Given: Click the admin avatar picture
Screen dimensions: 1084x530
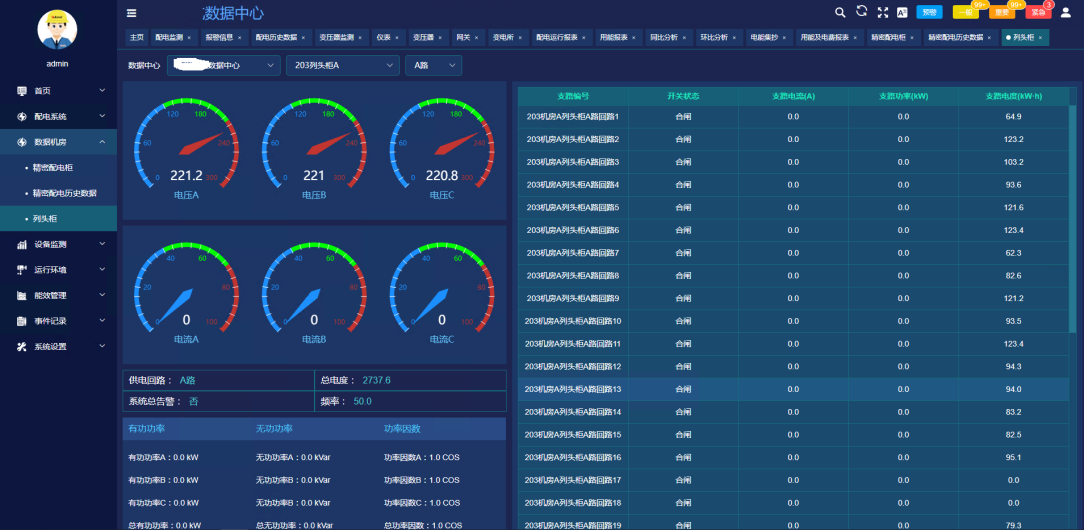Looking at the screenshot, I should tap(57, 29).
